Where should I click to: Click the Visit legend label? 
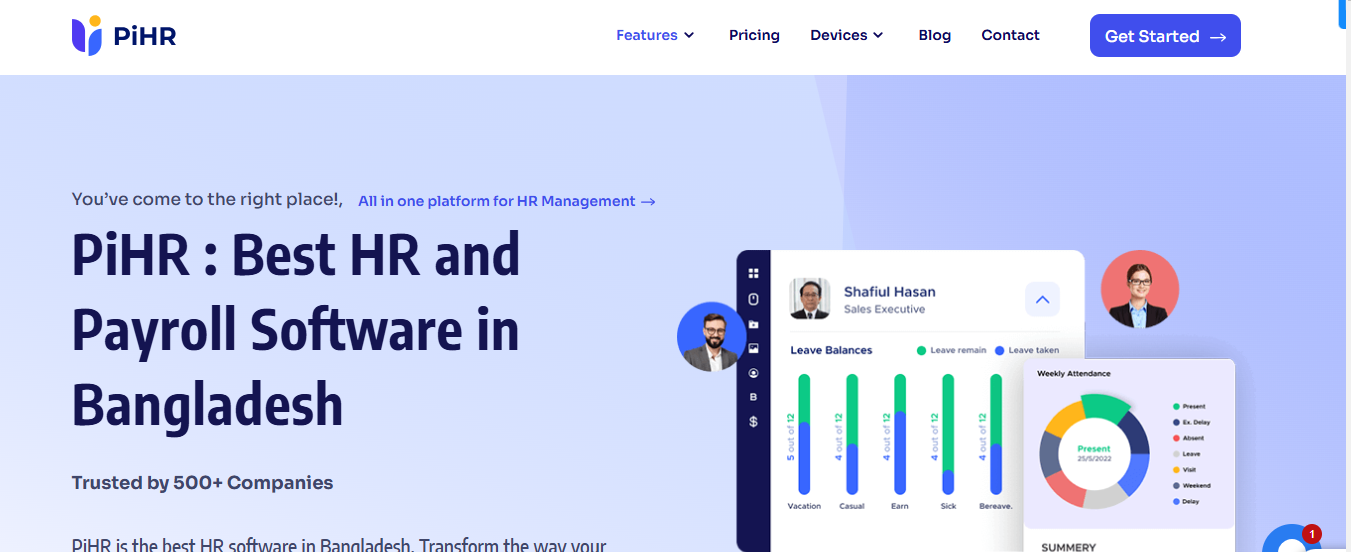point(1189,470)
